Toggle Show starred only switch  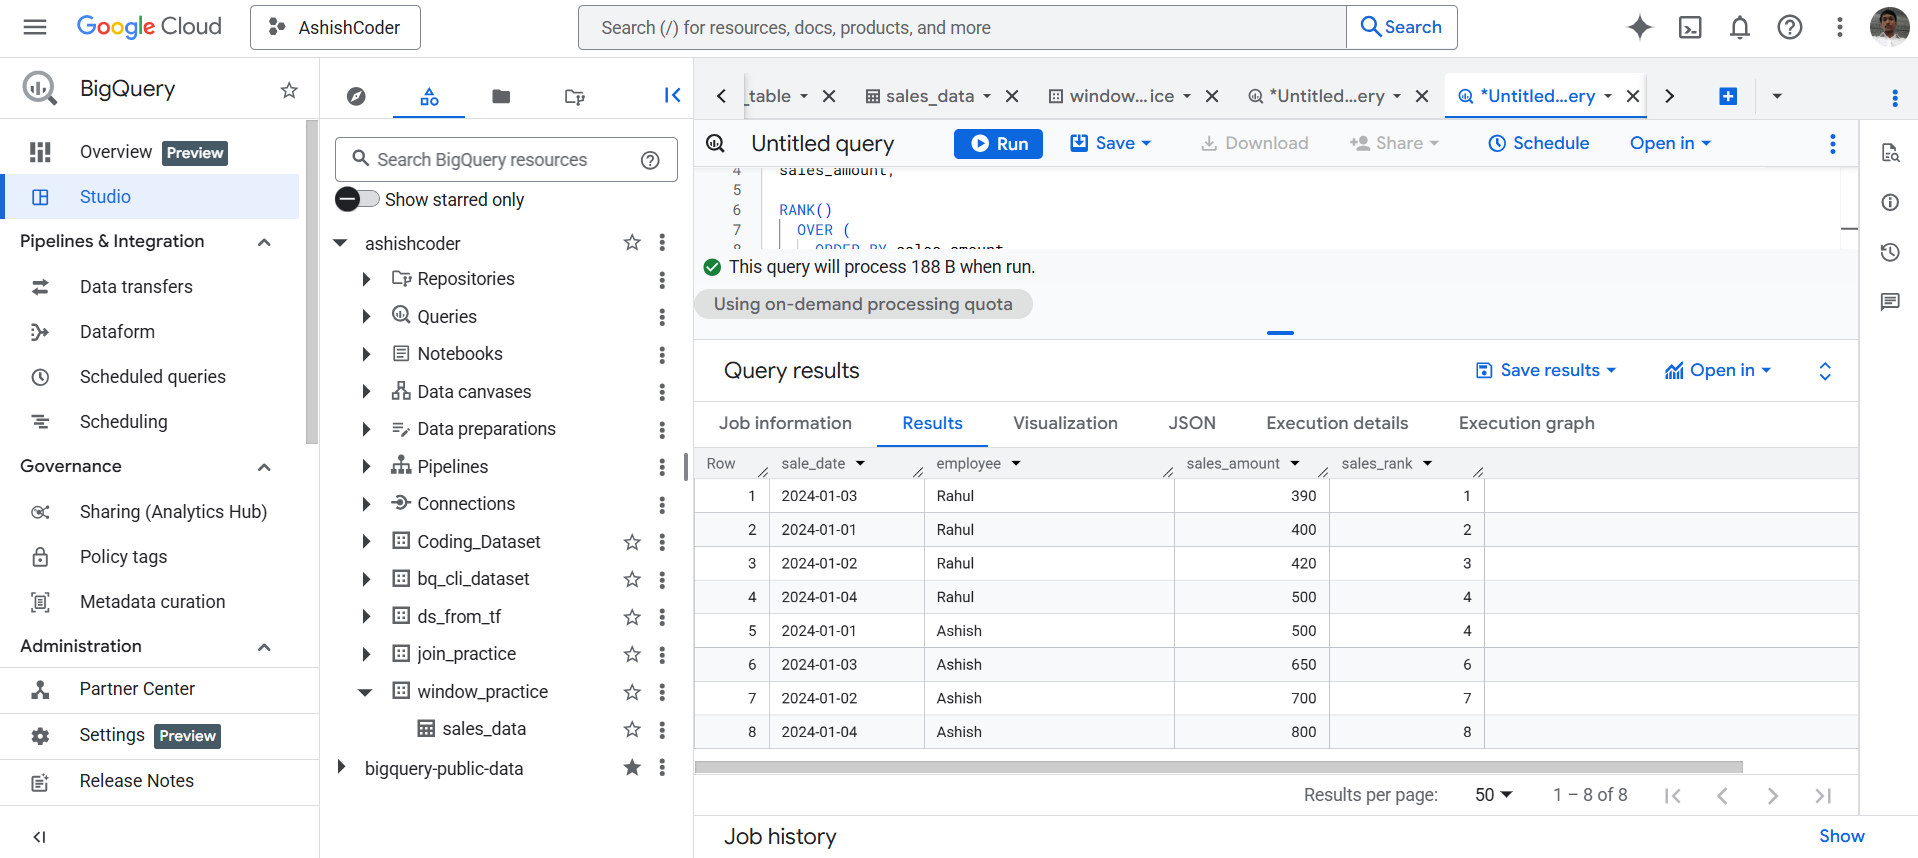pyautogui.click(x=357, y=199)
